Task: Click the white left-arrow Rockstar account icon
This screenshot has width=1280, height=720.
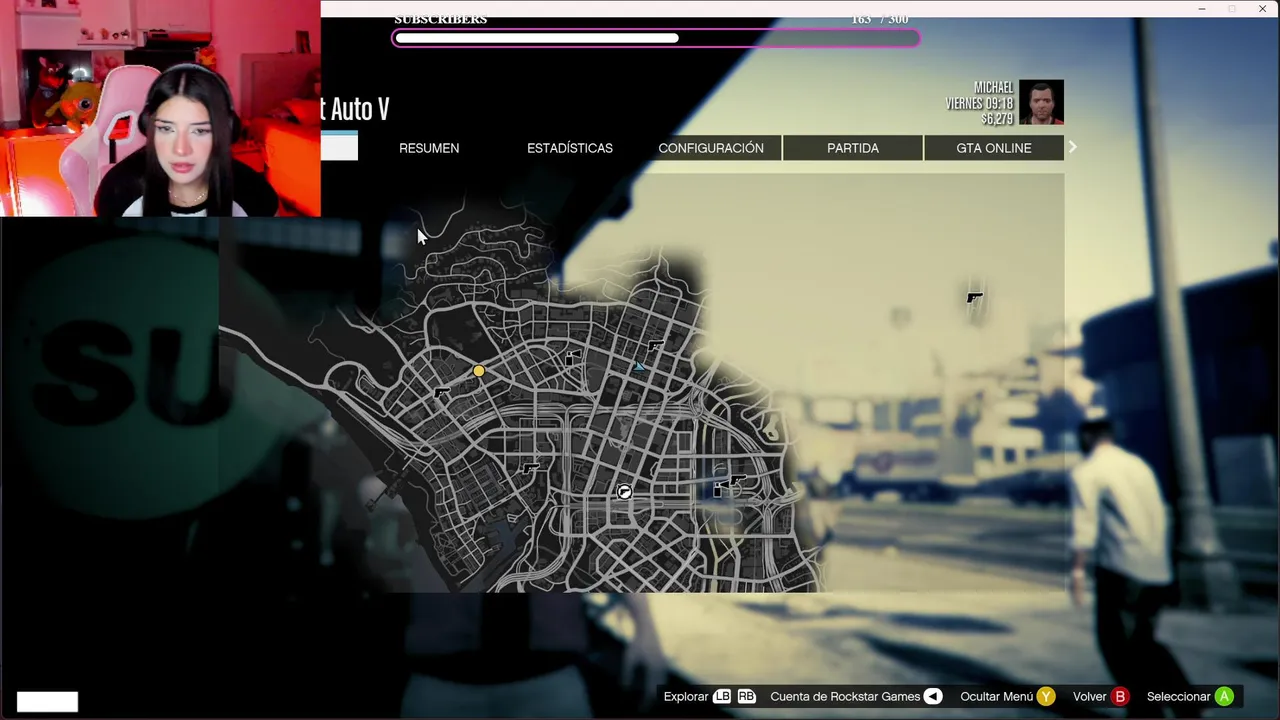Action: (933, 697)
